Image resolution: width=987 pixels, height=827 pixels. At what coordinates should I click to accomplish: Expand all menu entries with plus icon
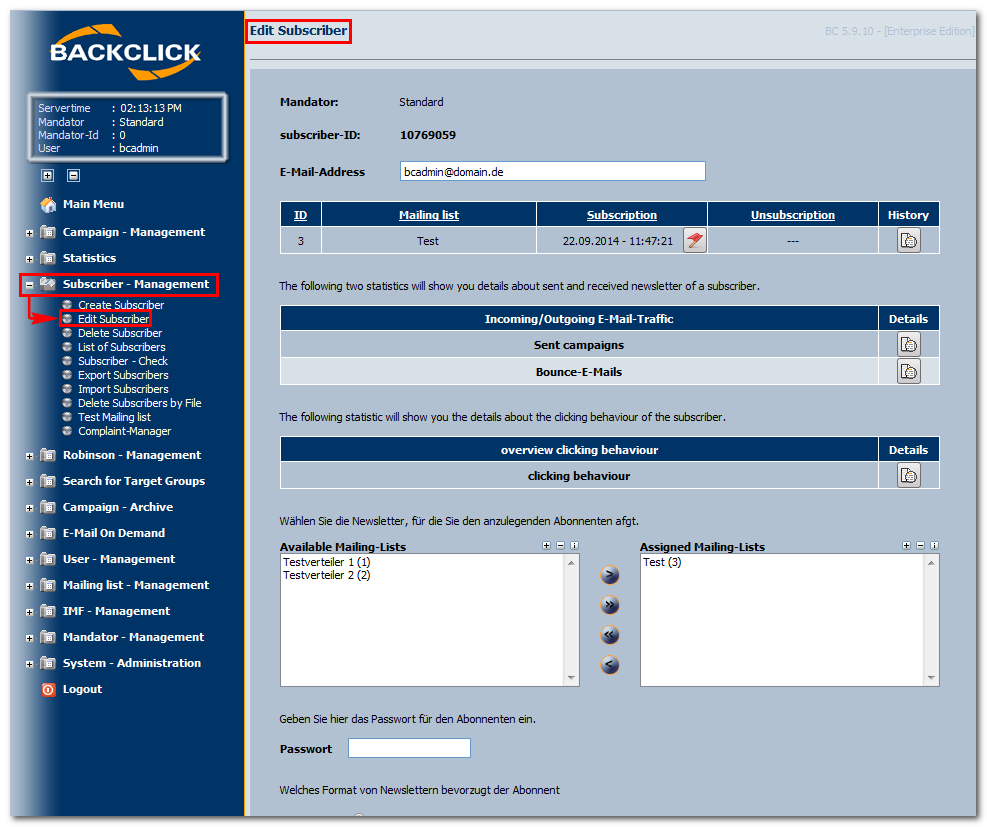tap(48, 176)
